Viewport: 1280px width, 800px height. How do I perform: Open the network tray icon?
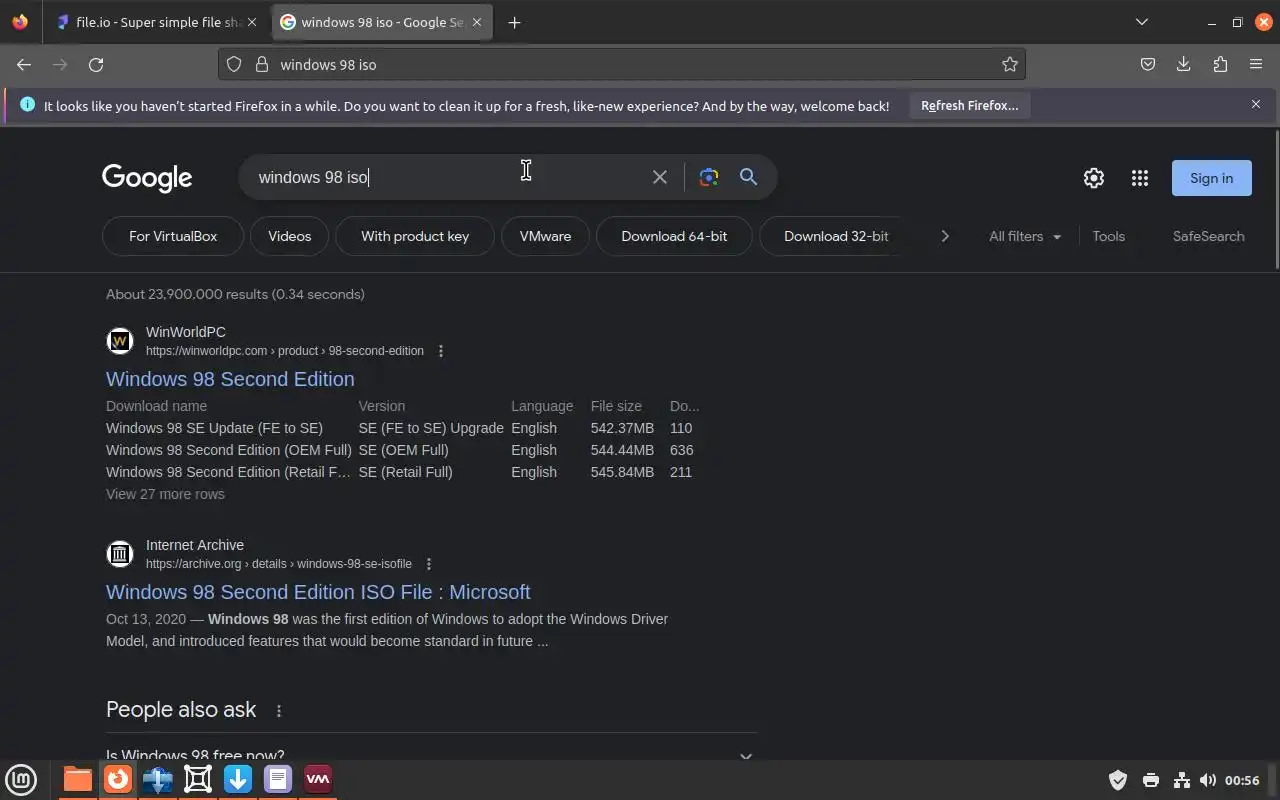pyautogui.click(x=1181, y=780)
